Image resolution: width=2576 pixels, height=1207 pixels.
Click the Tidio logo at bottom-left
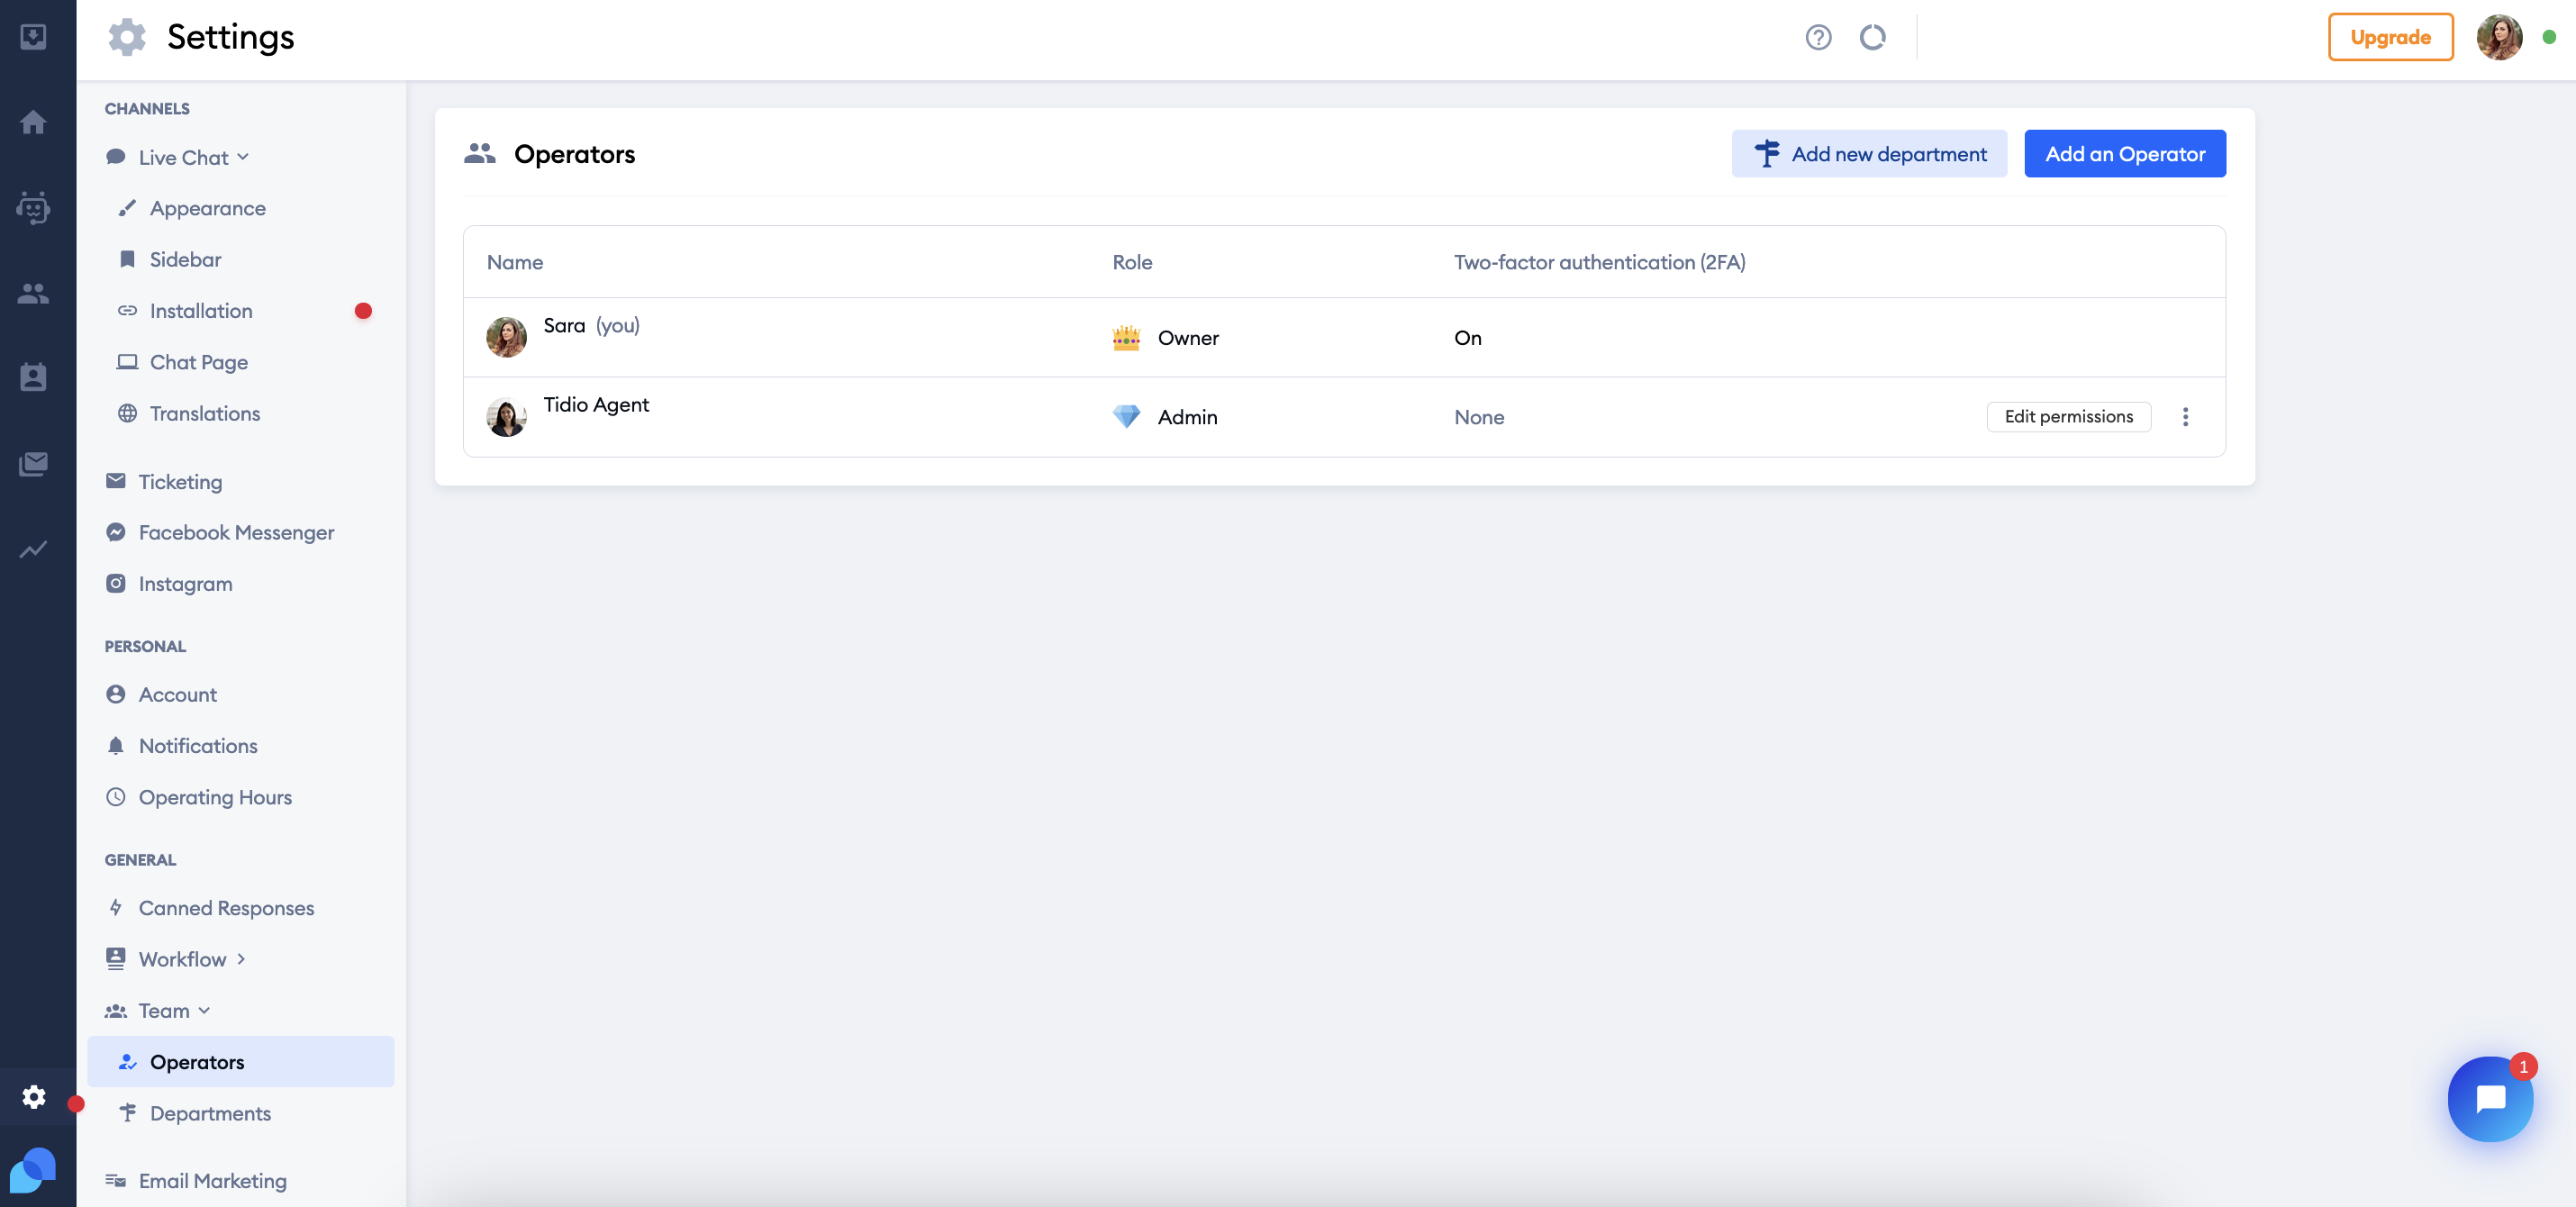point(33,1170)
